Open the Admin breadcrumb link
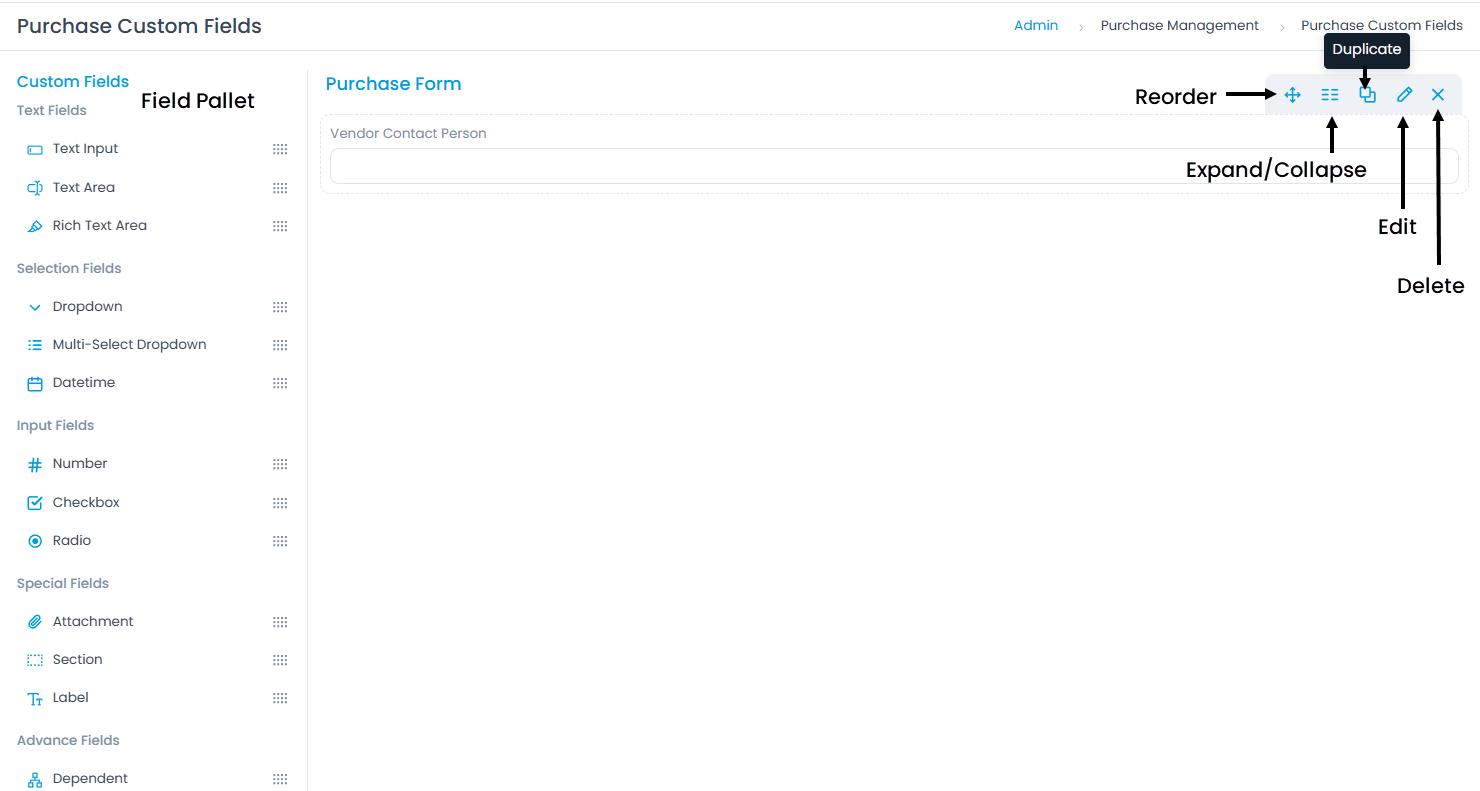 [x=1035, y=26]
